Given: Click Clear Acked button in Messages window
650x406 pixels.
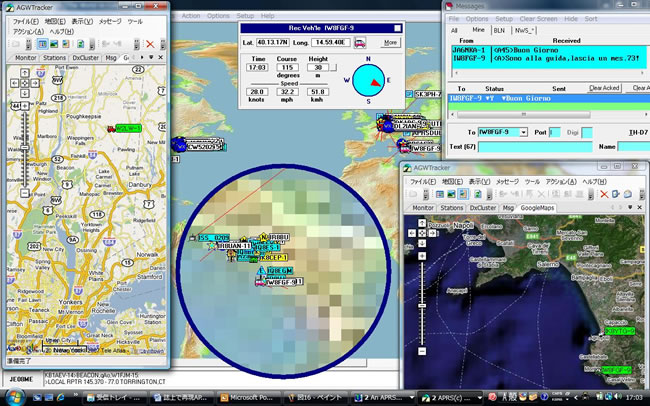Looking at the screenshot, I should (x=604, y=88).
